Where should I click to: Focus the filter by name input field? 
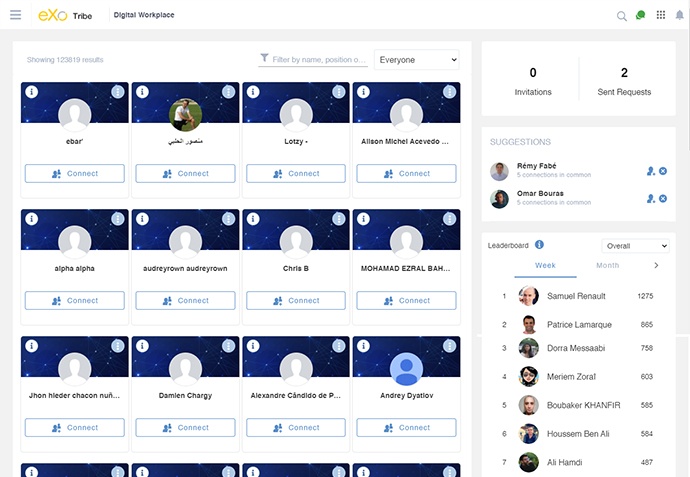[x=320, y=60]
